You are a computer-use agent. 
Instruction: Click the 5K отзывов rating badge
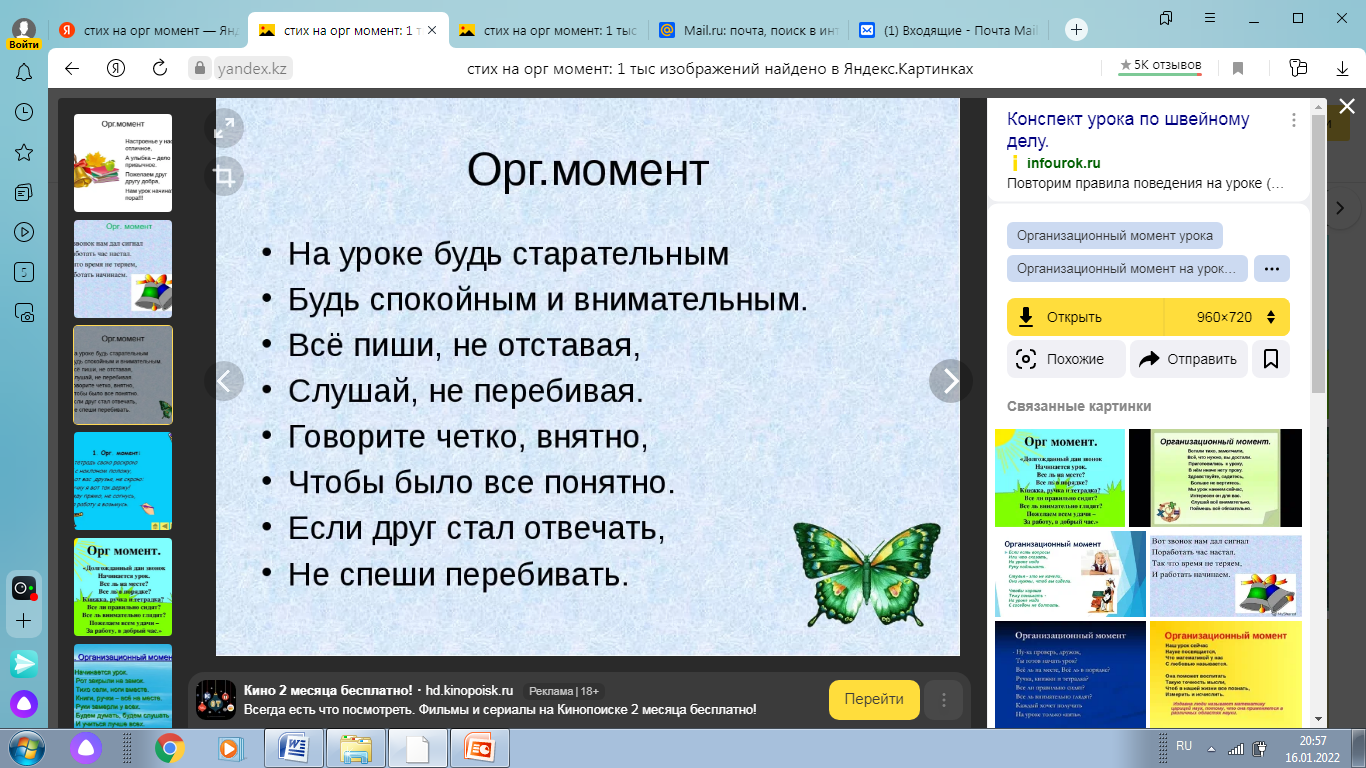tap(1161, 65)
